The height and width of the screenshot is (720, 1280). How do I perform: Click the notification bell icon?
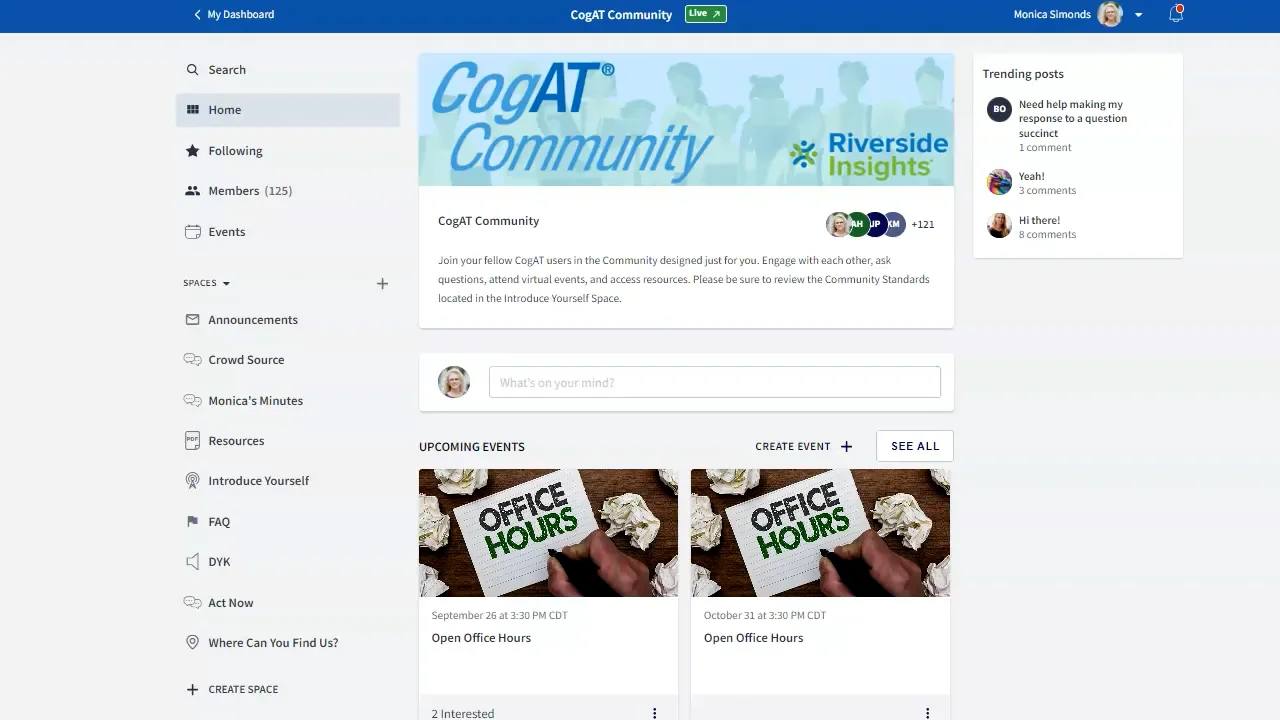pos(1176,14)
